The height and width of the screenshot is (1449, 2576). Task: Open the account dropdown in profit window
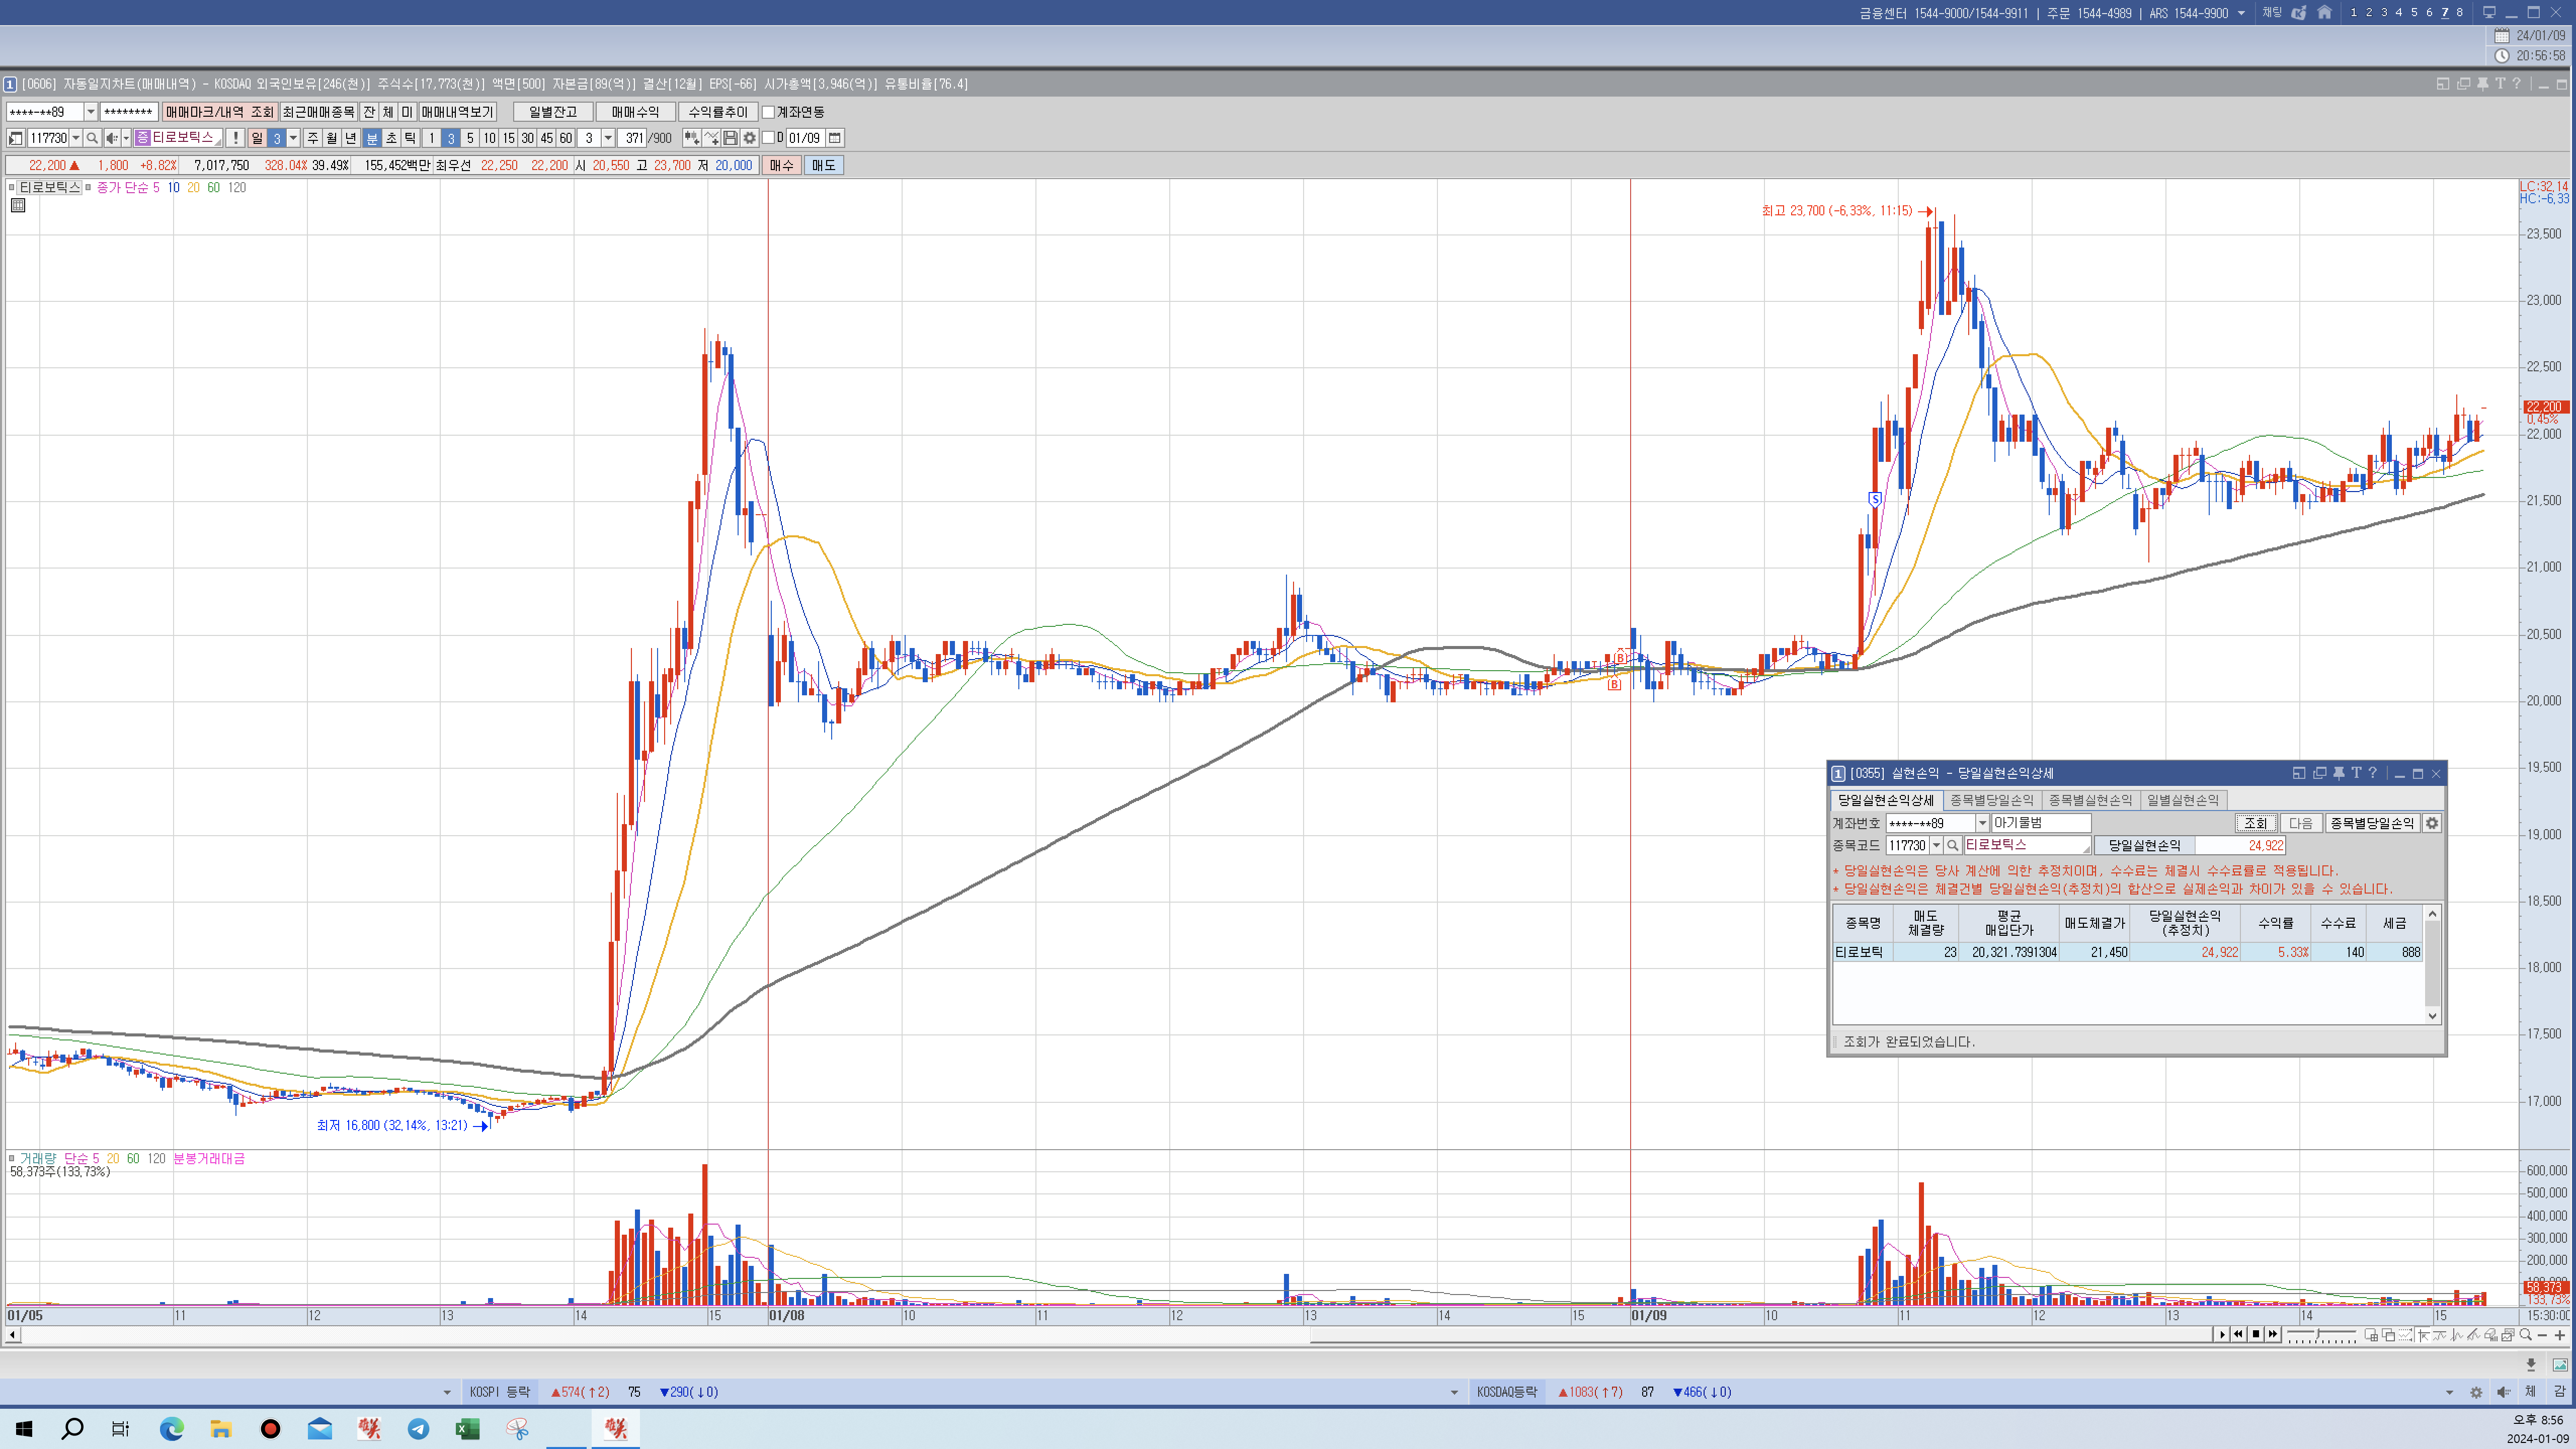1982,823
